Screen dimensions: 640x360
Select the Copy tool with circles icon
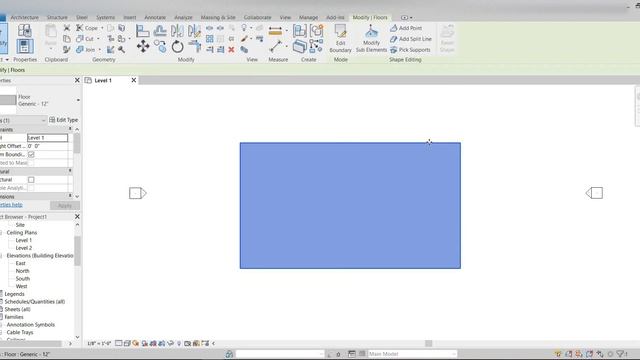click(x=160, y=47)
